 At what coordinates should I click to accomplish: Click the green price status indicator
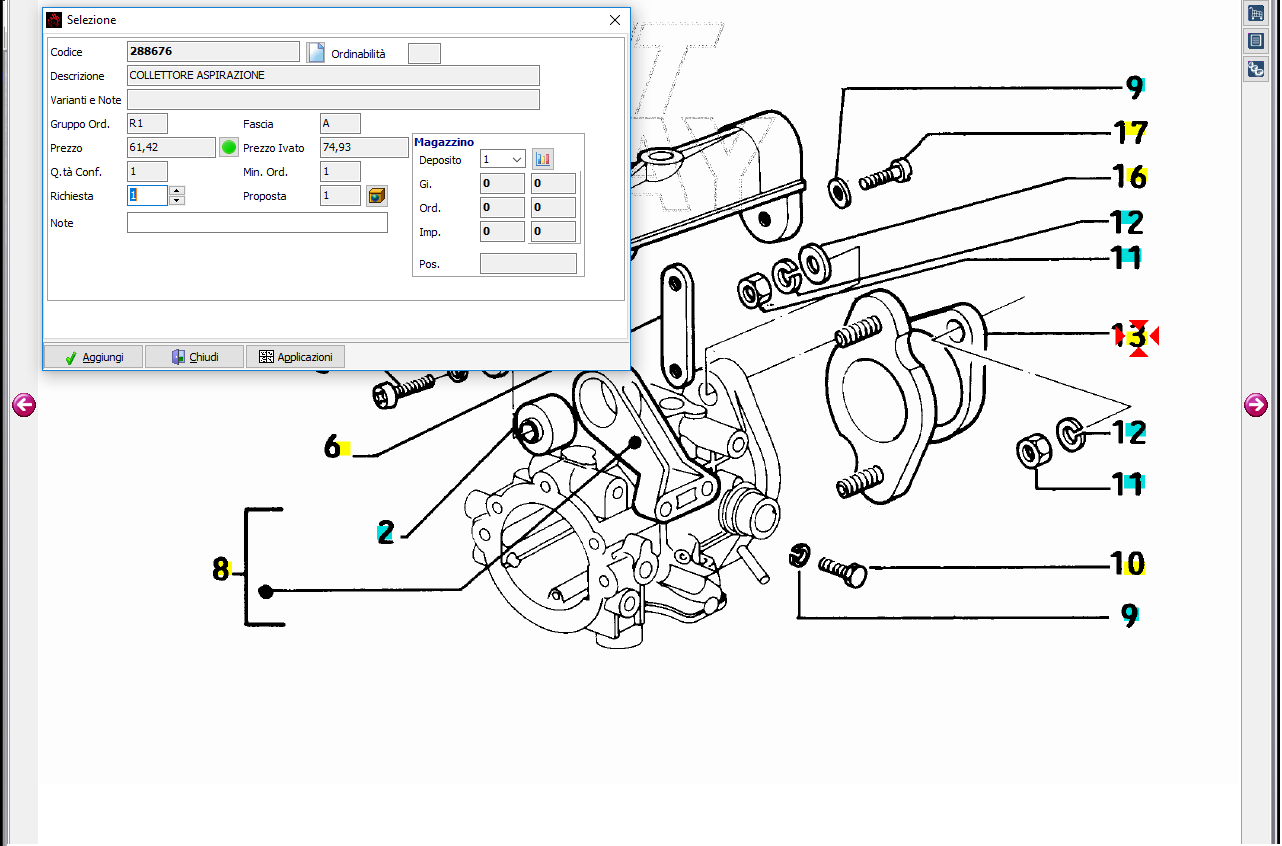coord(229,148)
